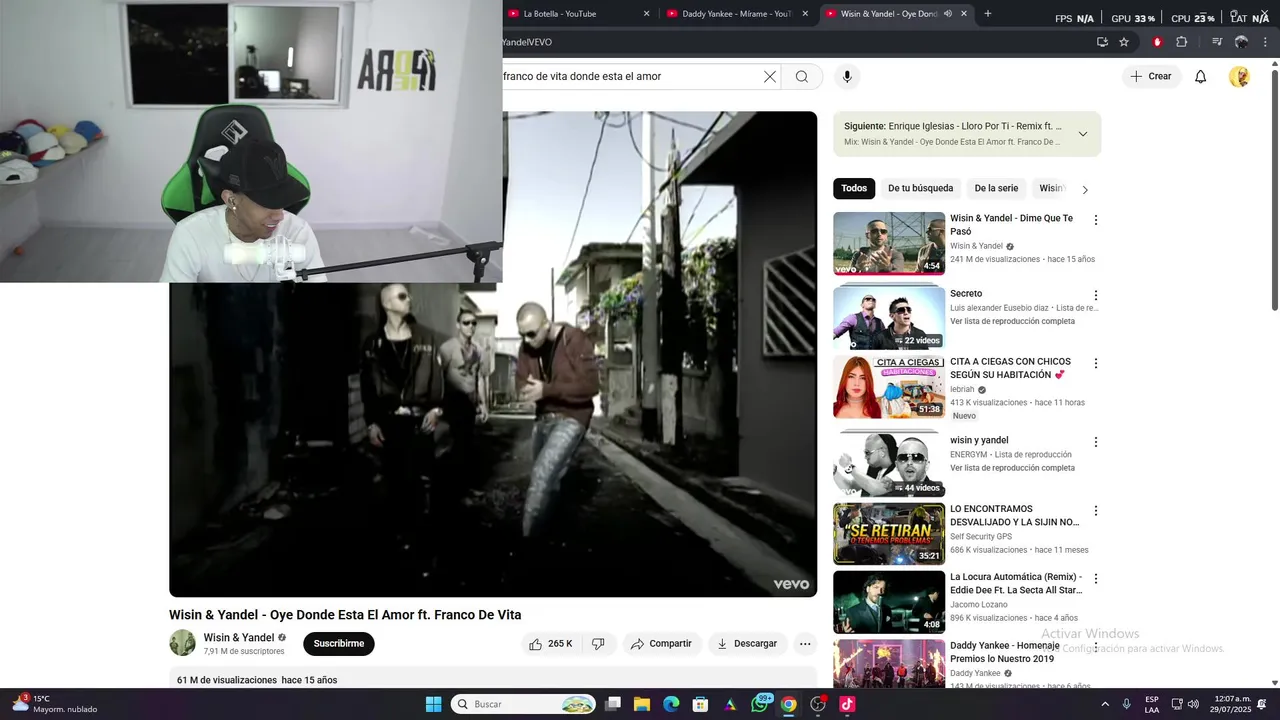This screenshot has height=720, width=1280.
Task: Open options for Dime Que Te Pasó
Action: [x=1096, y=220]
